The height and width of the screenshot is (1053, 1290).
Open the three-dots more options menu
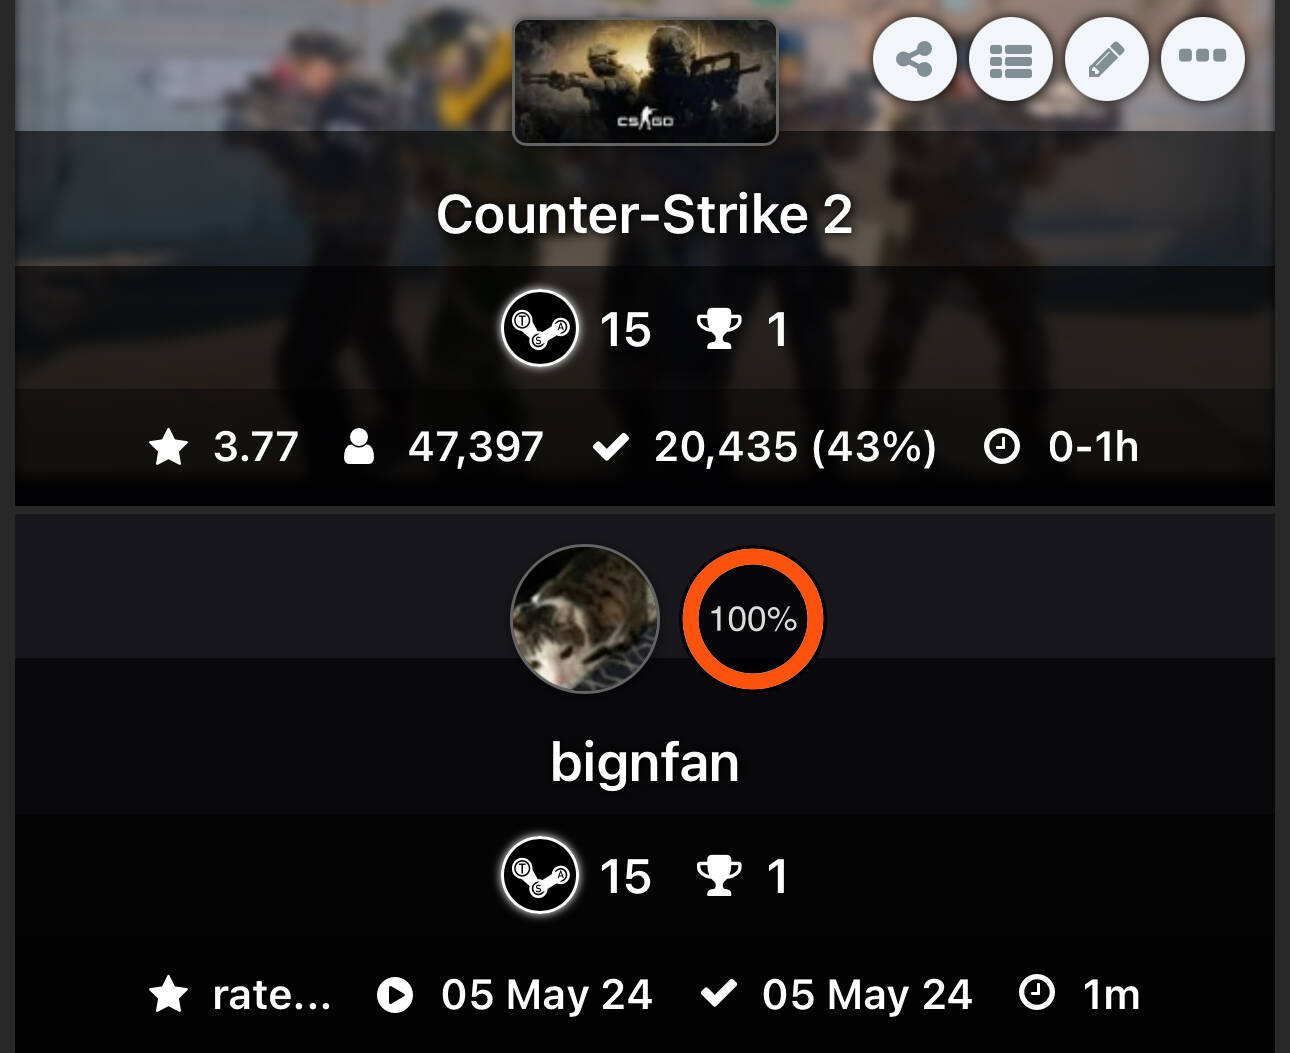tap(1202, 60)
